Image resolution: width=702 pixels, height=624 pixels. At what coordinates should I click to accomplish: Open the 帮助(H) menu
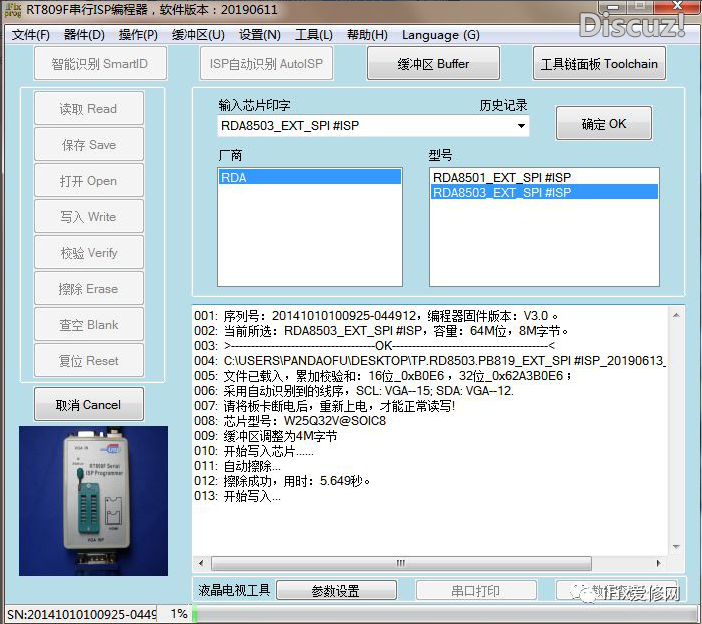[x=367, y=35]
